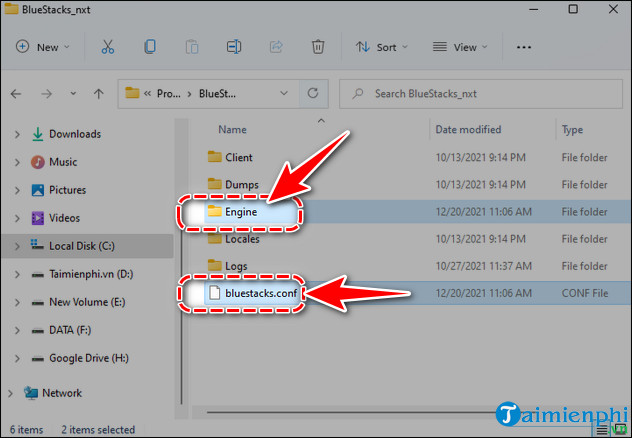Expand the Videos tree node
This screenshot has height=438, width=632.
click(17, 218)
